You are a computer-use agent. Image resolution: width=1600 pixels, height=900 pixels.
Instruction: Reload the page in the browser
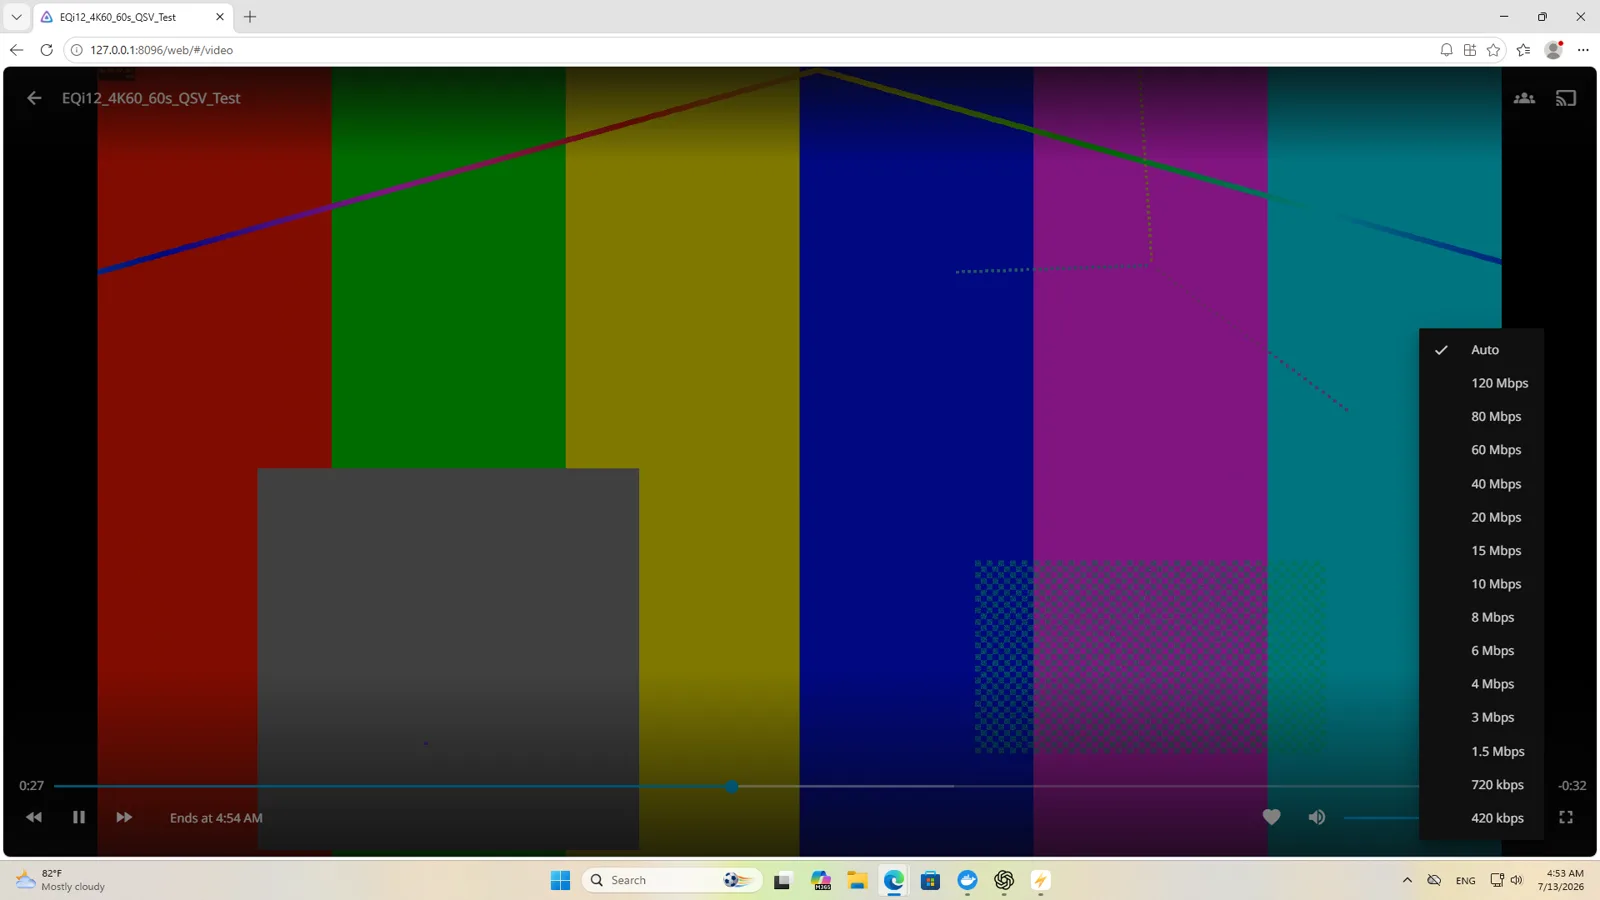tap(46, 50)
